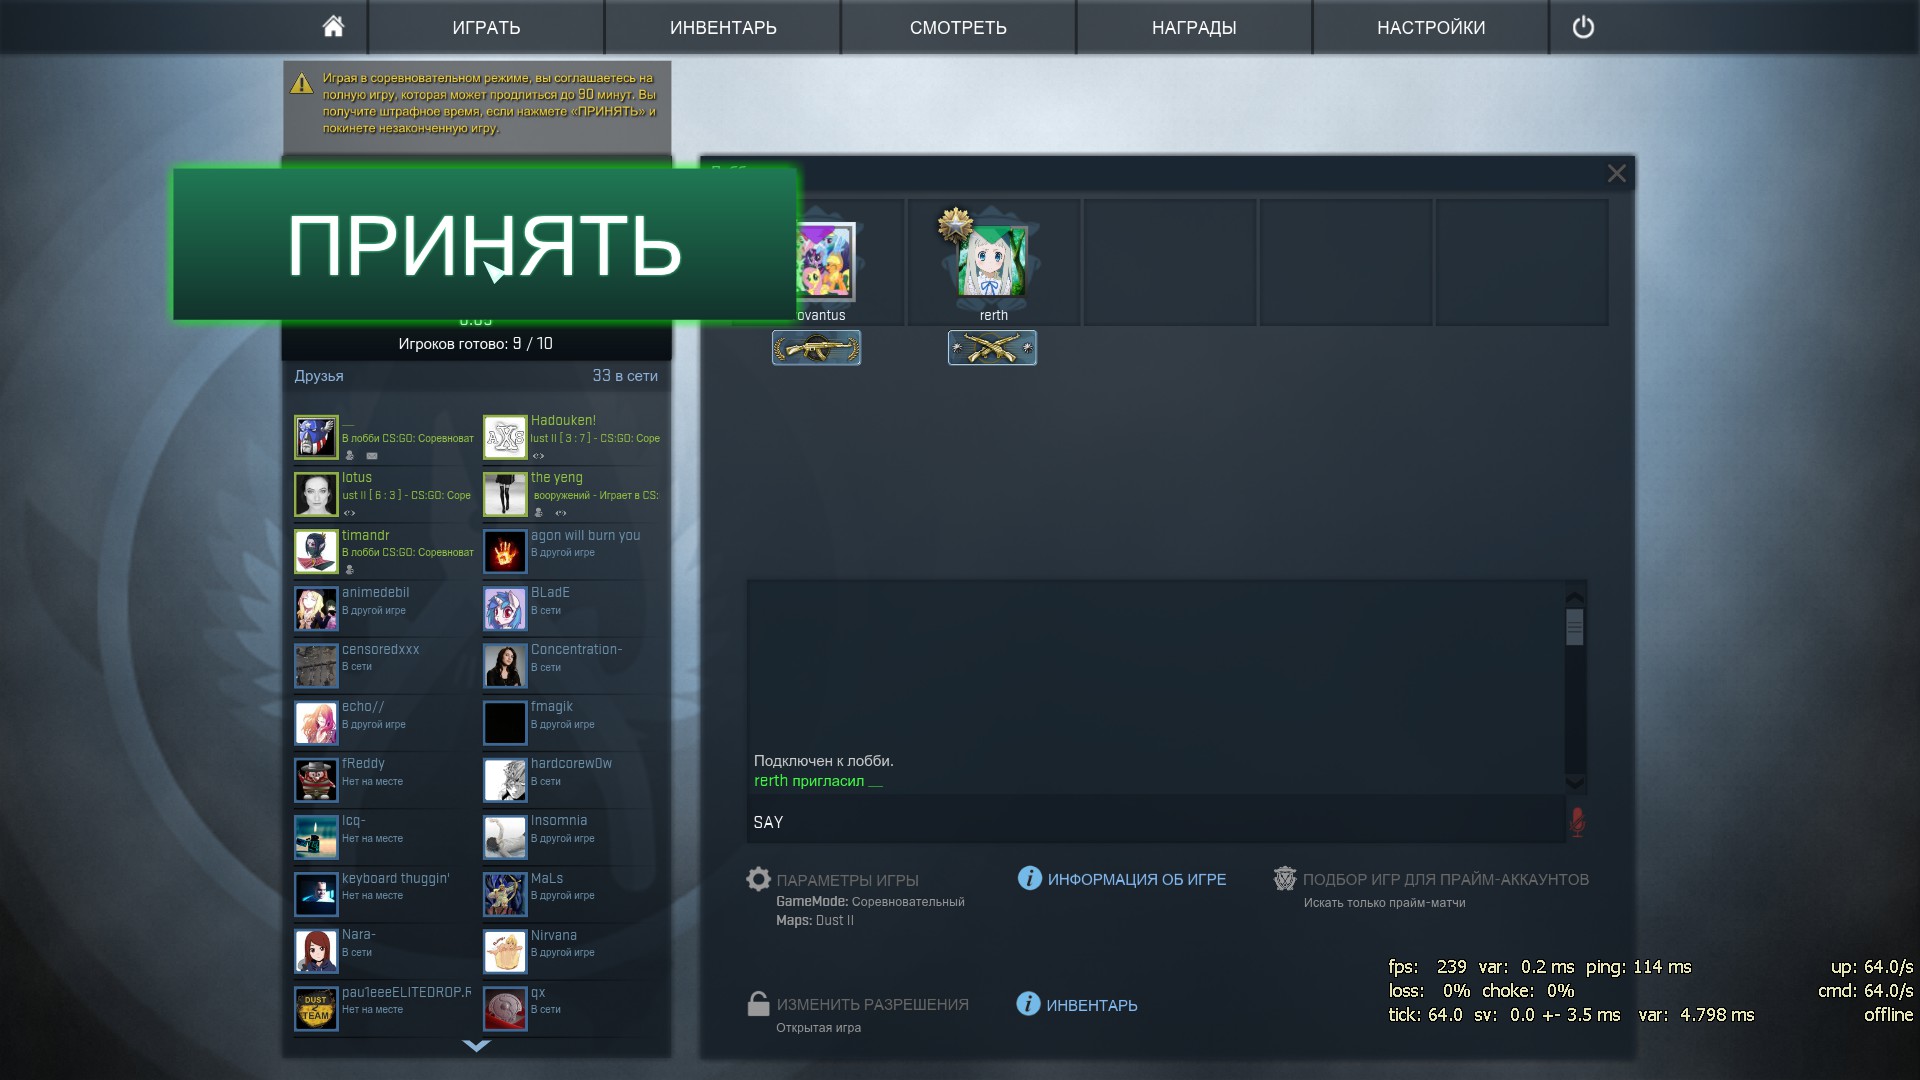Open the ИНВЕНТАРЬ menu tab
The height and width of the screenshot is (1080, 1920).
[722, 27]
